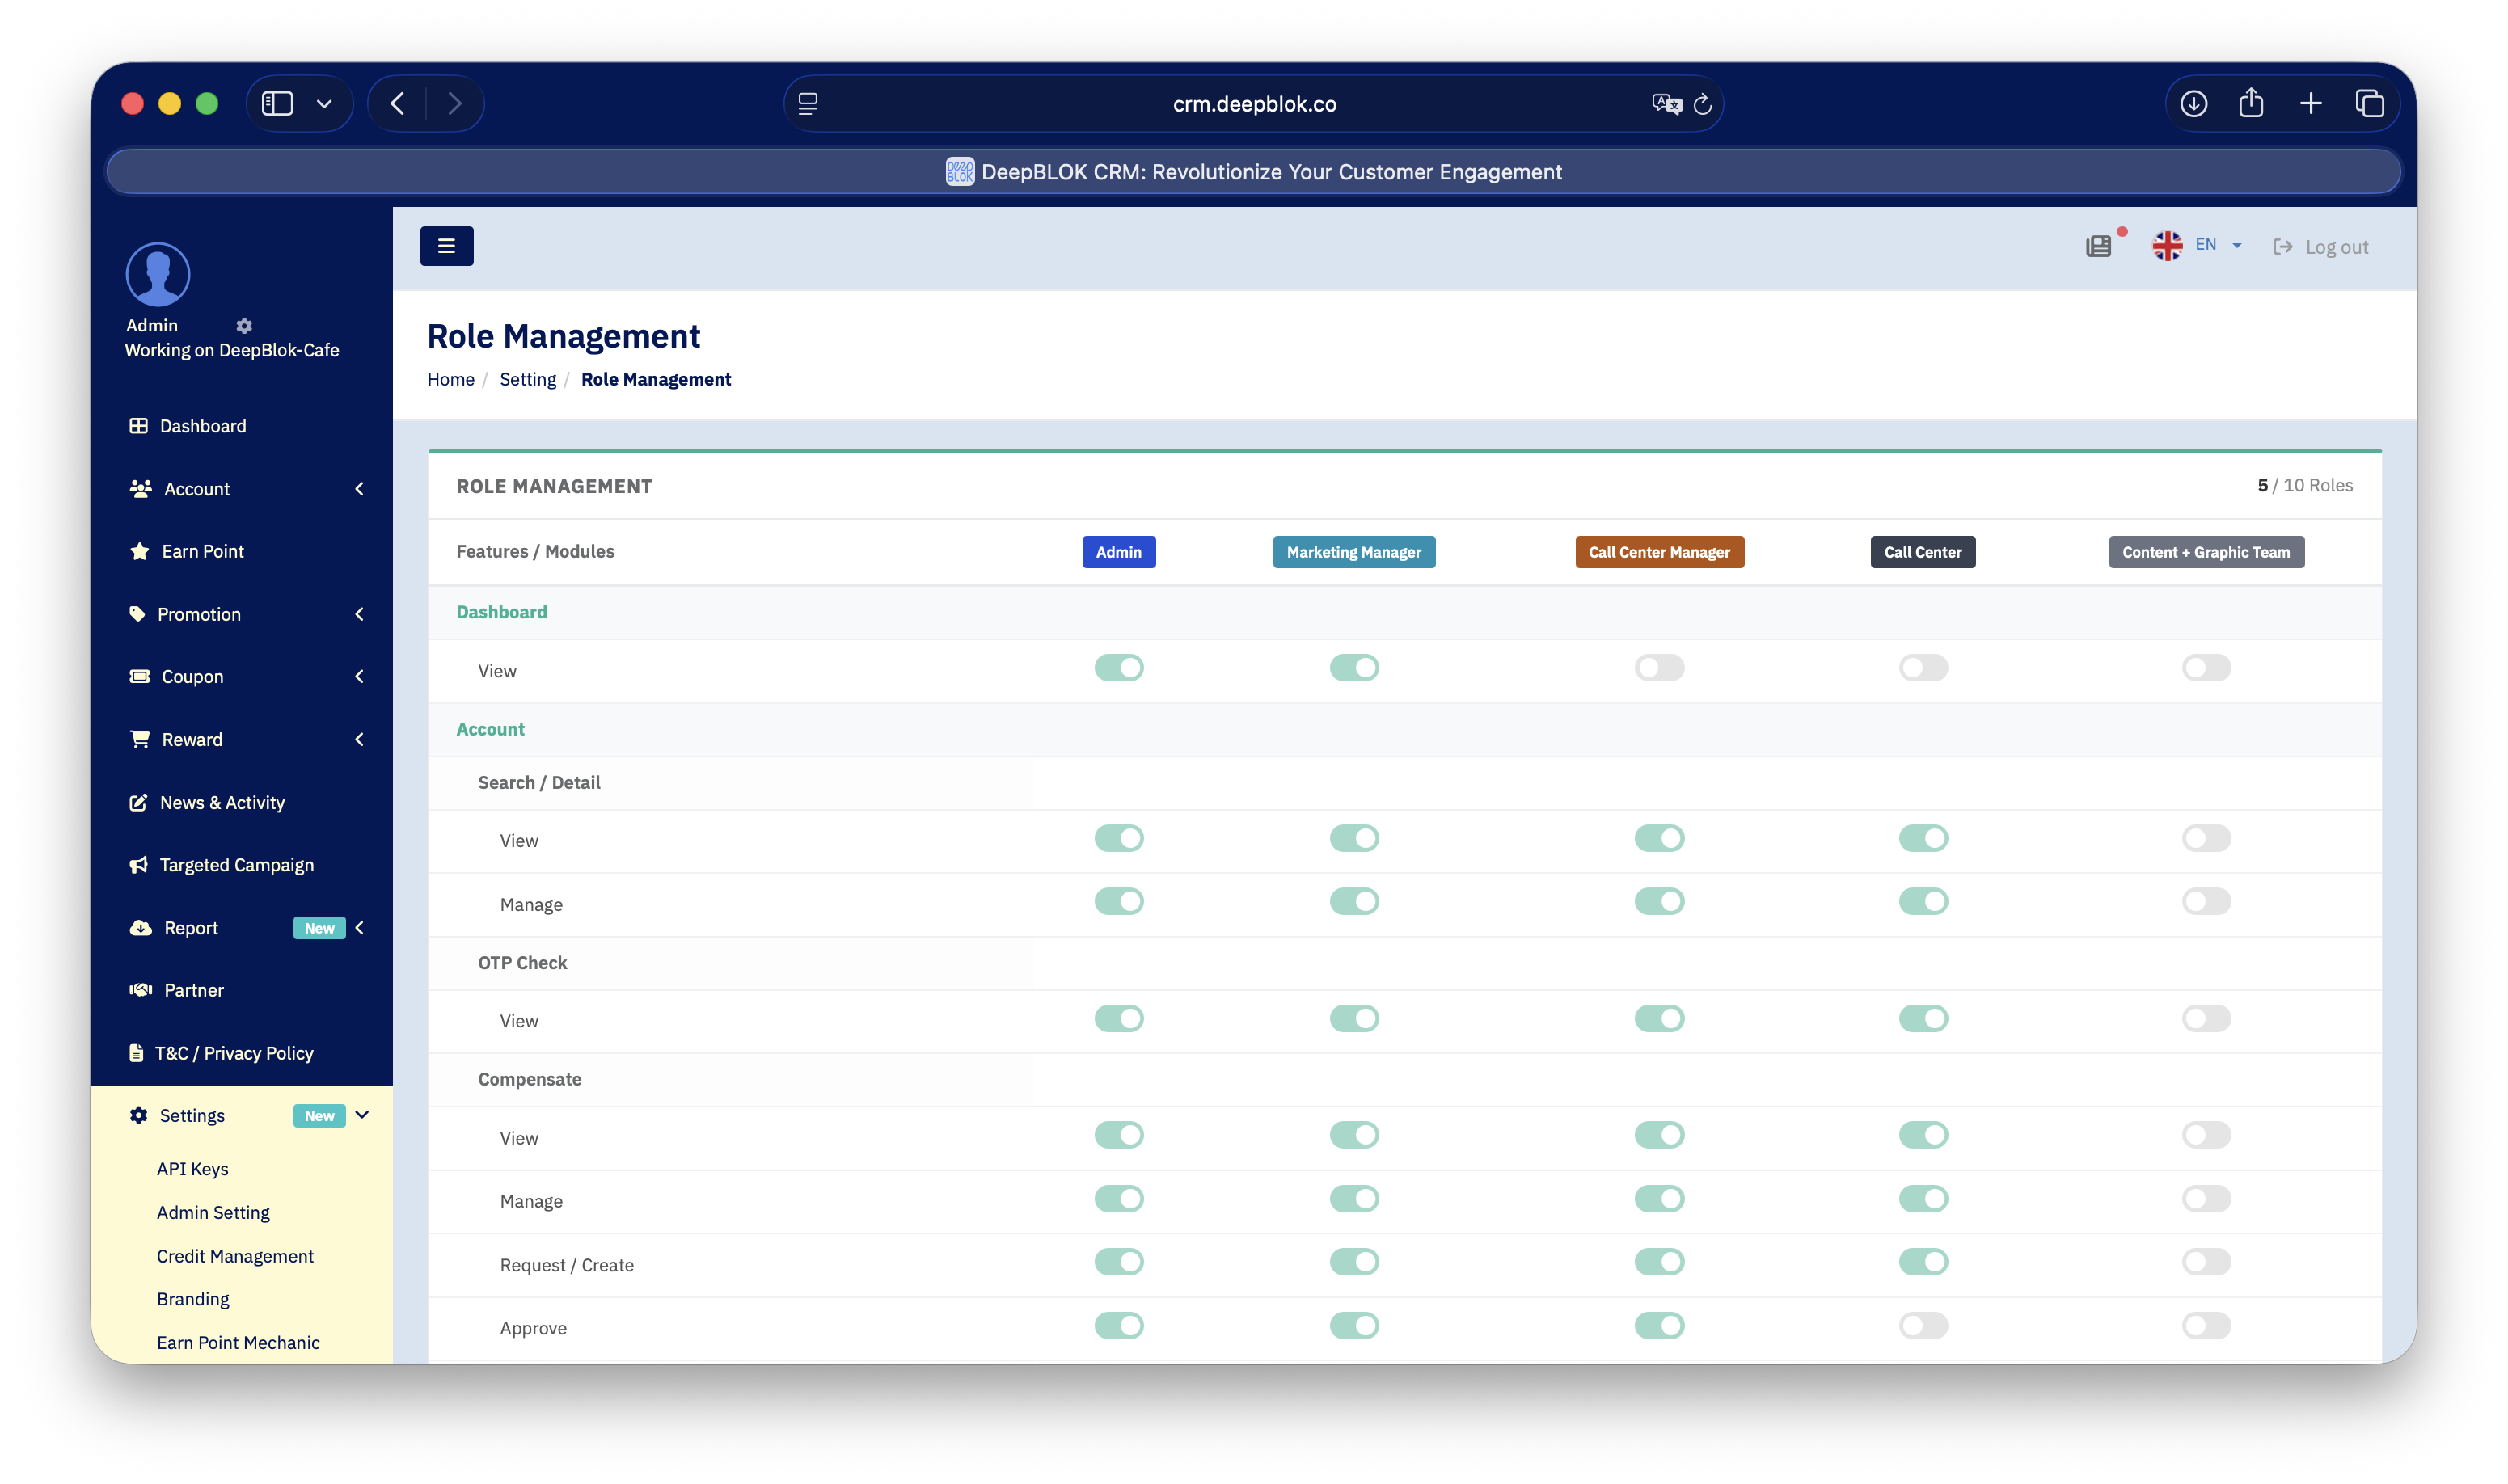The width and height of the screenshot is (2508, 1484).
Task: Click the Setting breadcrumb link
Action: [528, 380]
